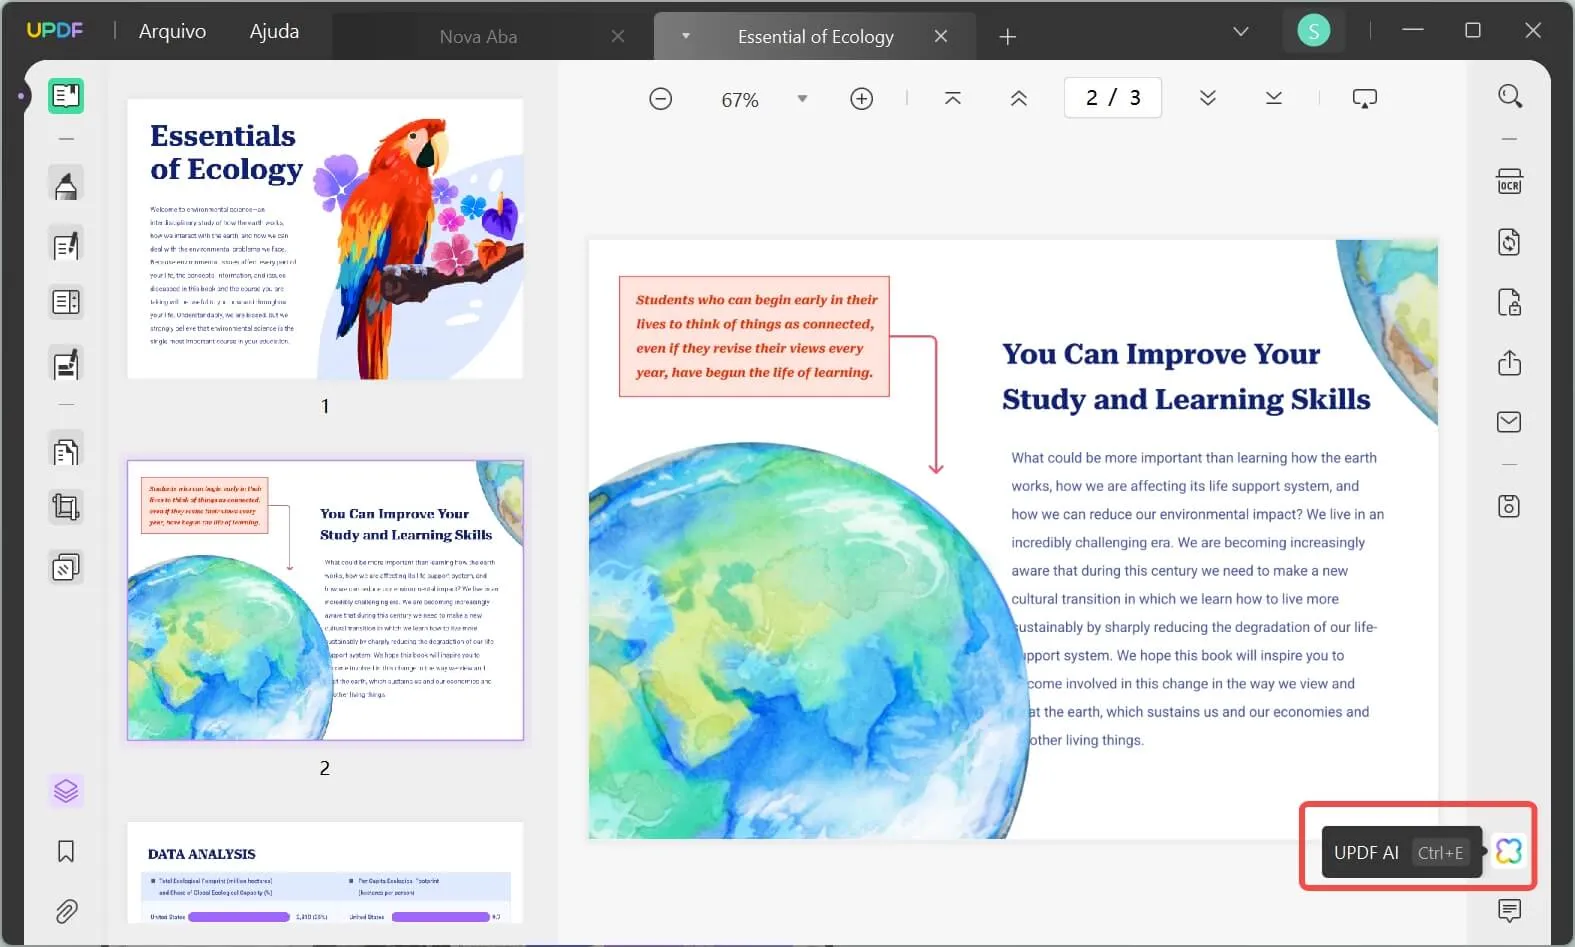
Task: Switch to the Nova Aba tab
Action: click(478, 37)
